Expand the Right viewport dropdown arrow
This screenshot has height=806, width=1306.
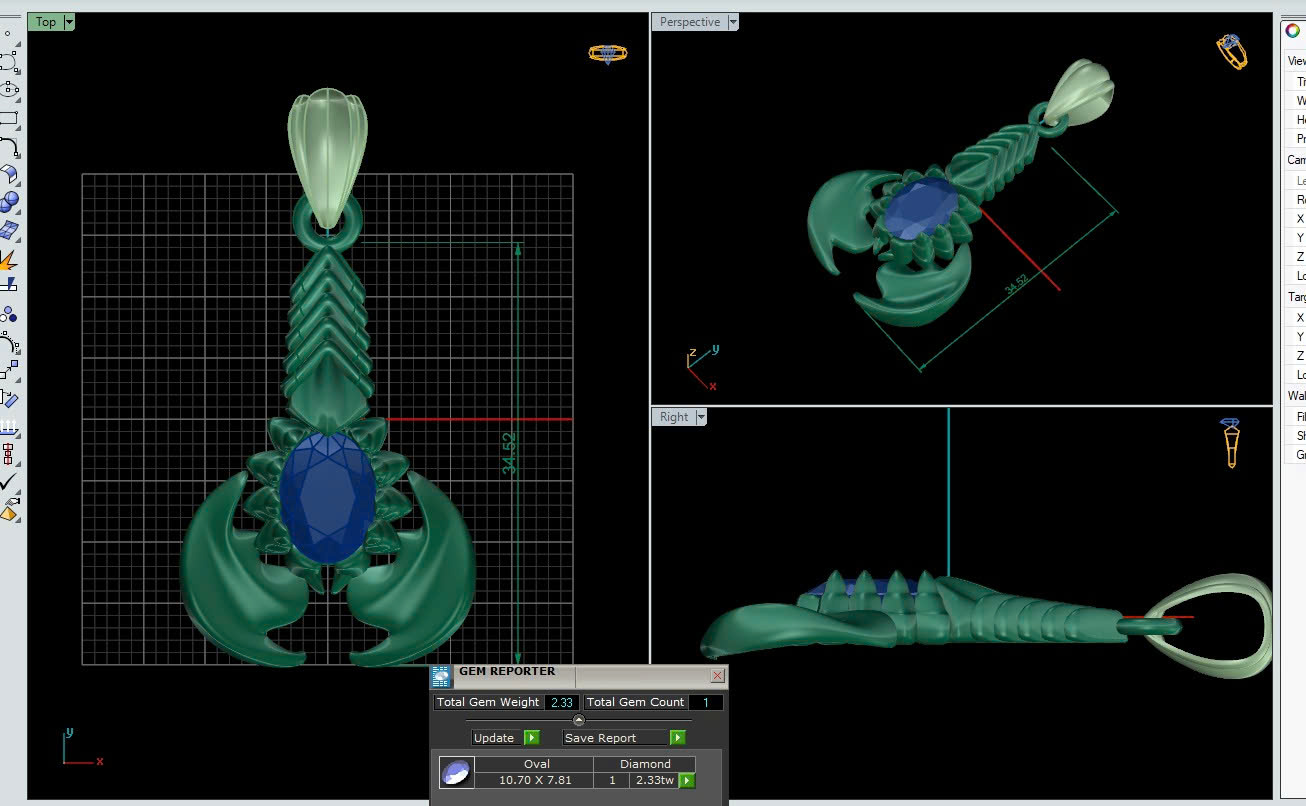point(701,417)
